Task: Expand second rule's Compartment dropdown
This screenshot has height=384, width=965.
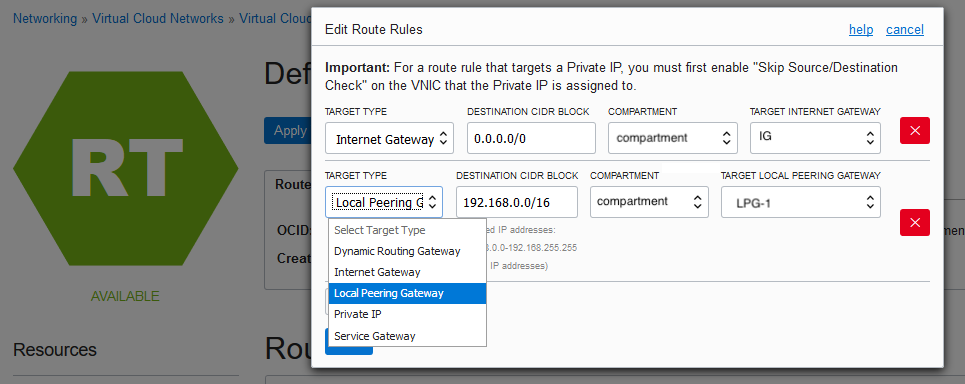Action: (649, 202)
